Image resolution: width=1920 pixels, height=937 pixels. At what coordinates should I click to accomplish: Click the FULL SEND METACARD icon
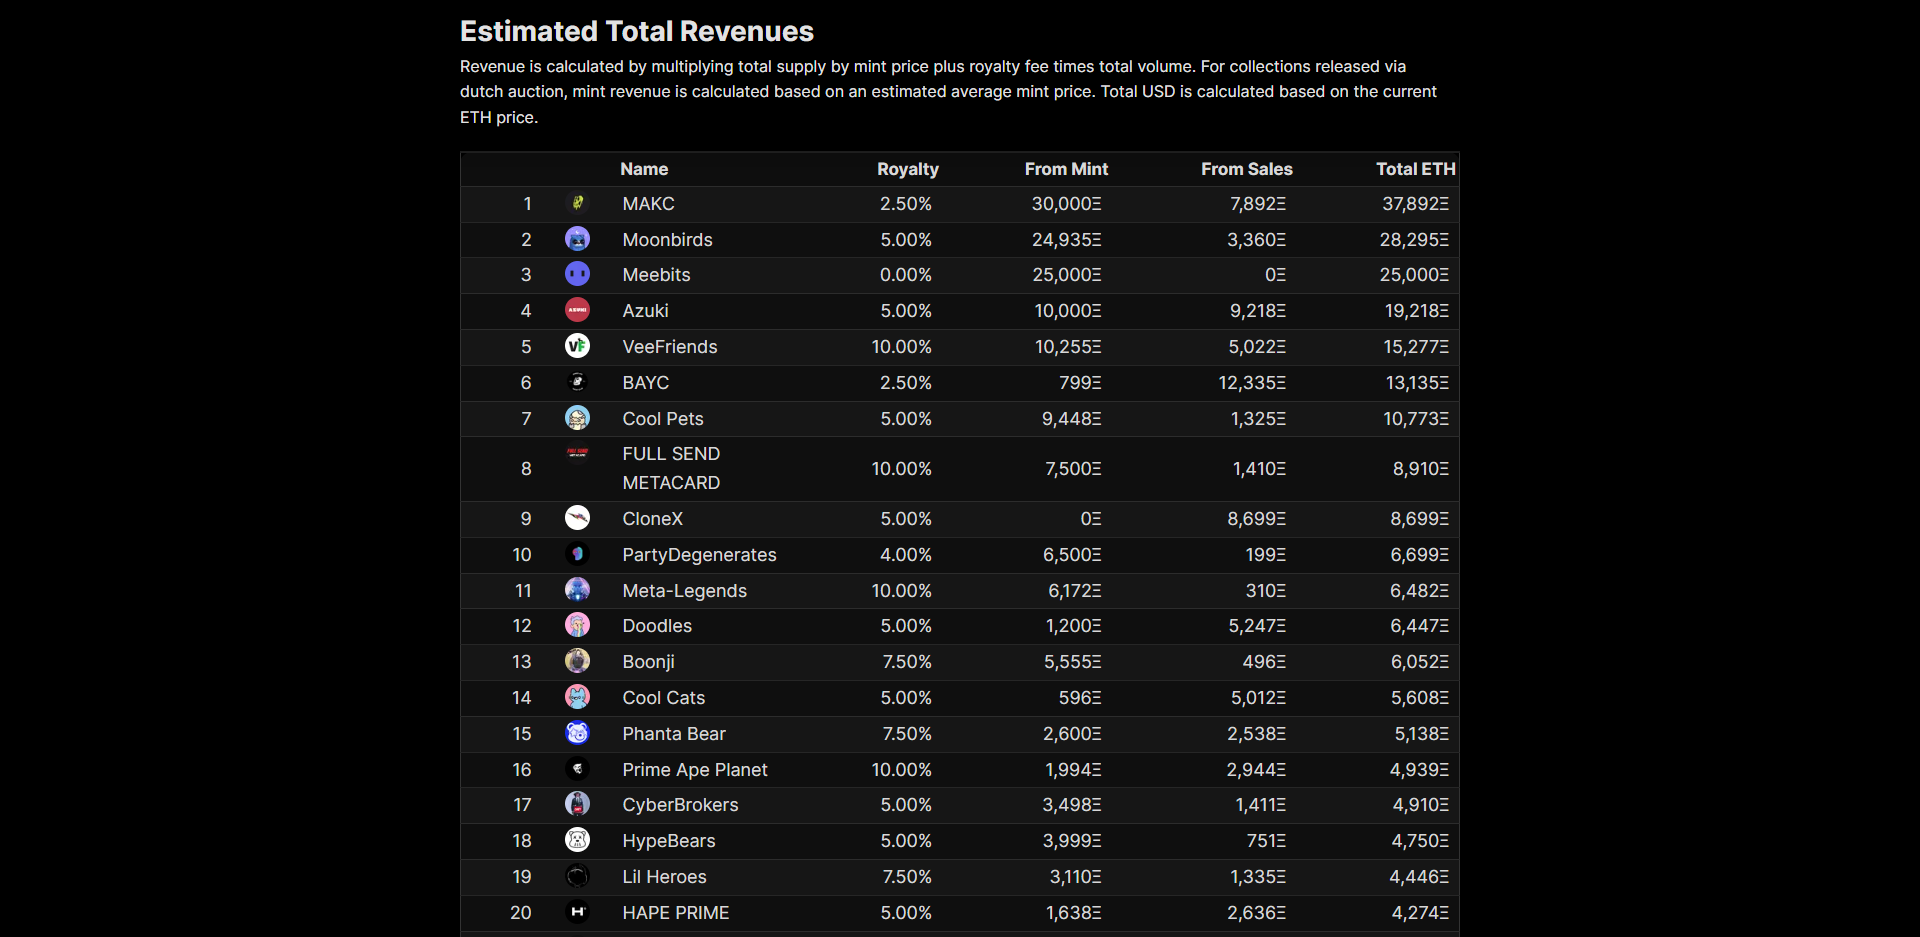coord(577,453)
